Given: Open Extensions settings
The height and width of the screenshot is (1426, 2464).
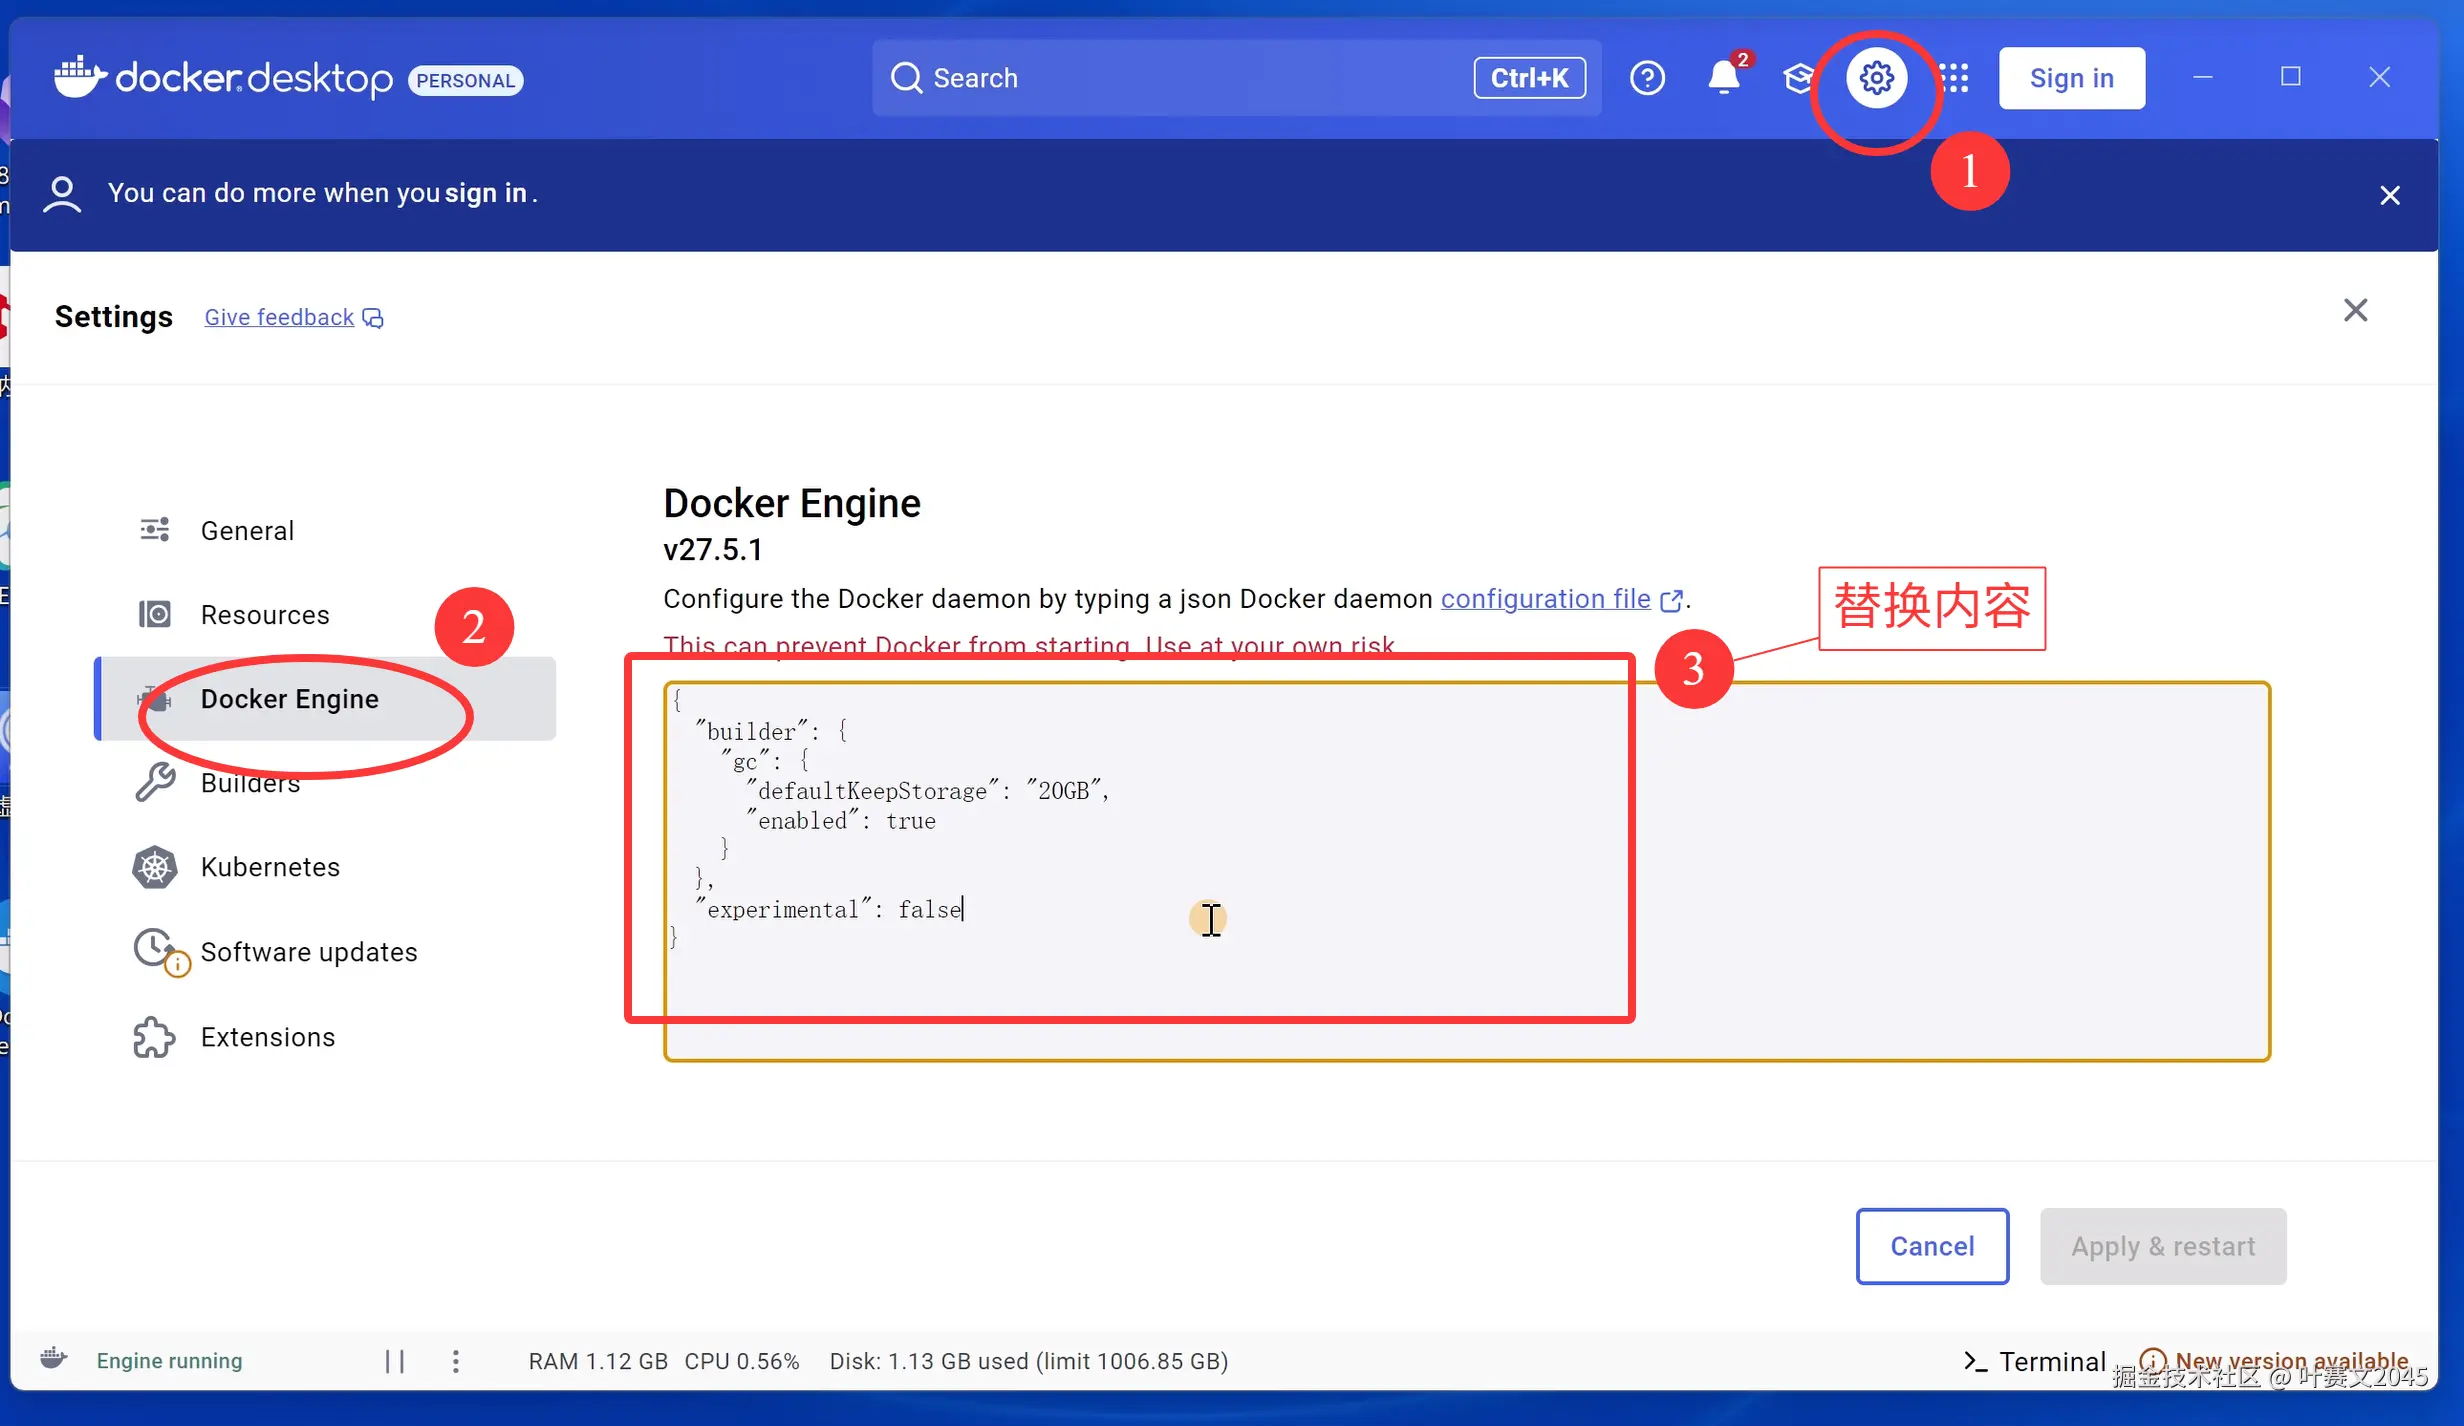Looking at the screenshot, I should point(267,1037).
